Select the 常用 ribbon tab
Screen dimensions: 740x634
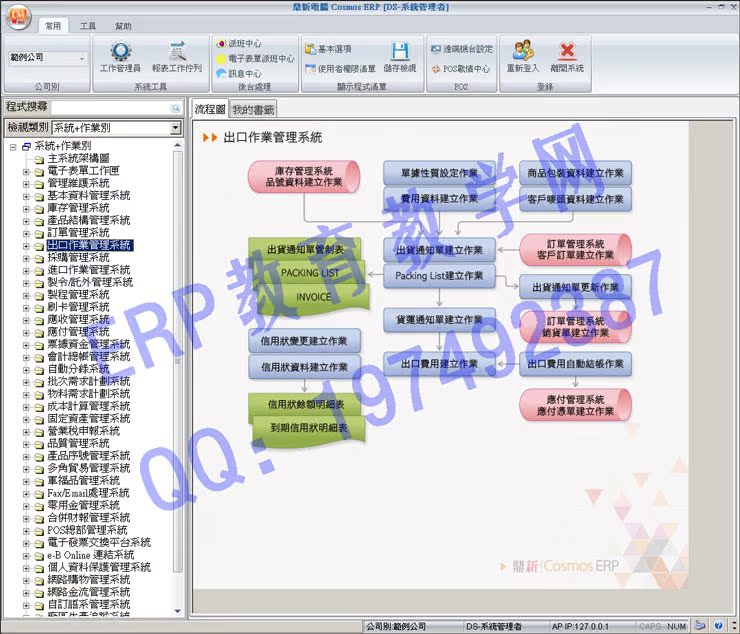click(x=53, y=26)
